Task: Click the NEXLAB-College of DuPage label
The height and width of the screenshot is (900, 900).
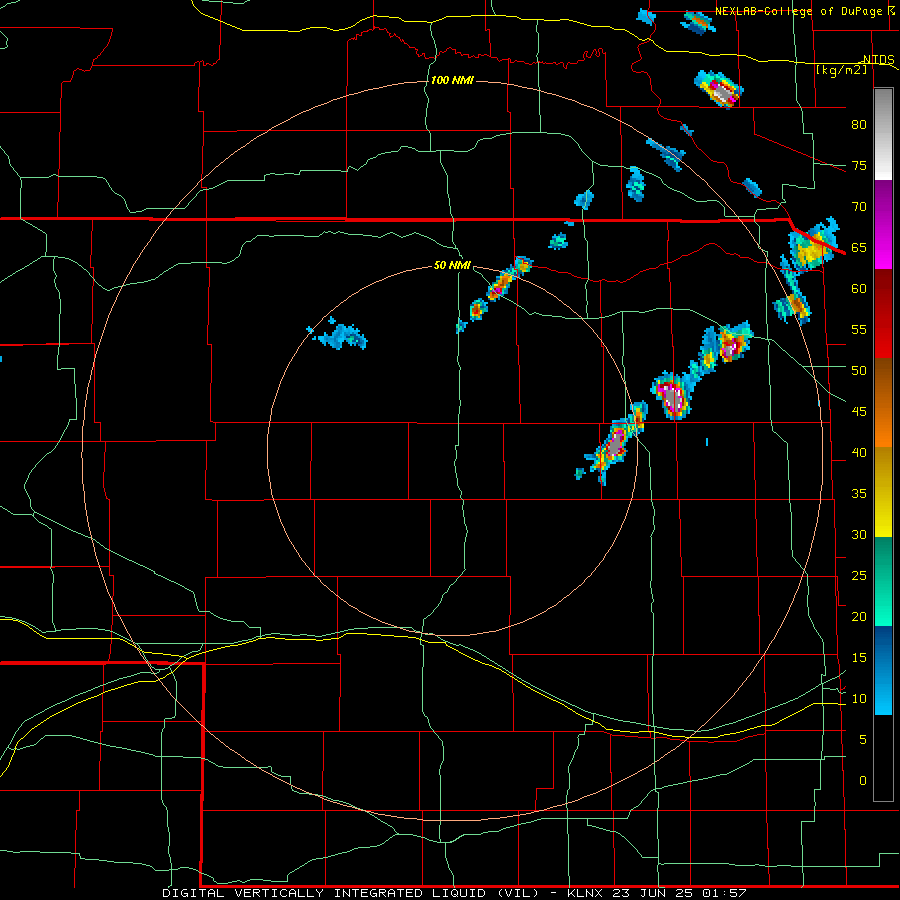Action: tap(800, 11)
